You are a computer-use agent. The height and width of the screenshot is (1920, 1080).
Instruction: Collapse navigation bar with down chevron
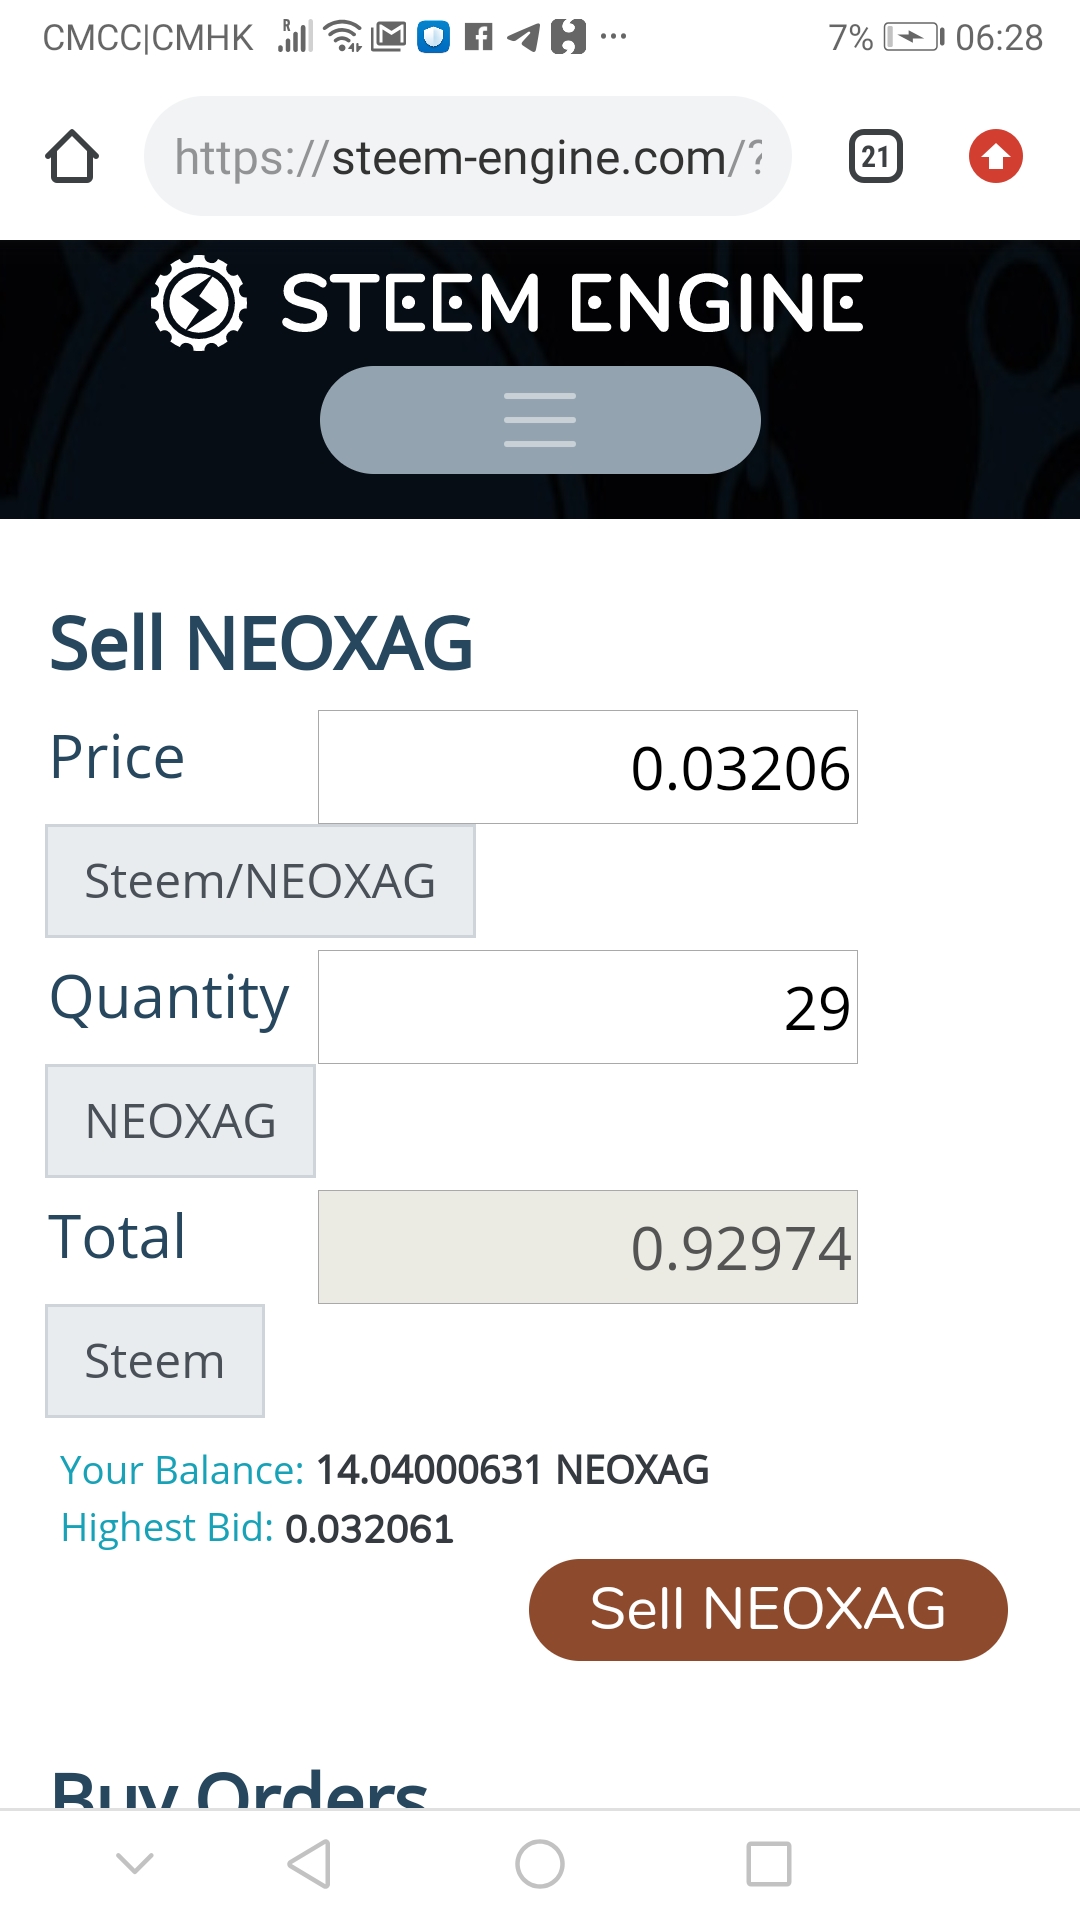pyautogui.click(x=135, y=1863)
